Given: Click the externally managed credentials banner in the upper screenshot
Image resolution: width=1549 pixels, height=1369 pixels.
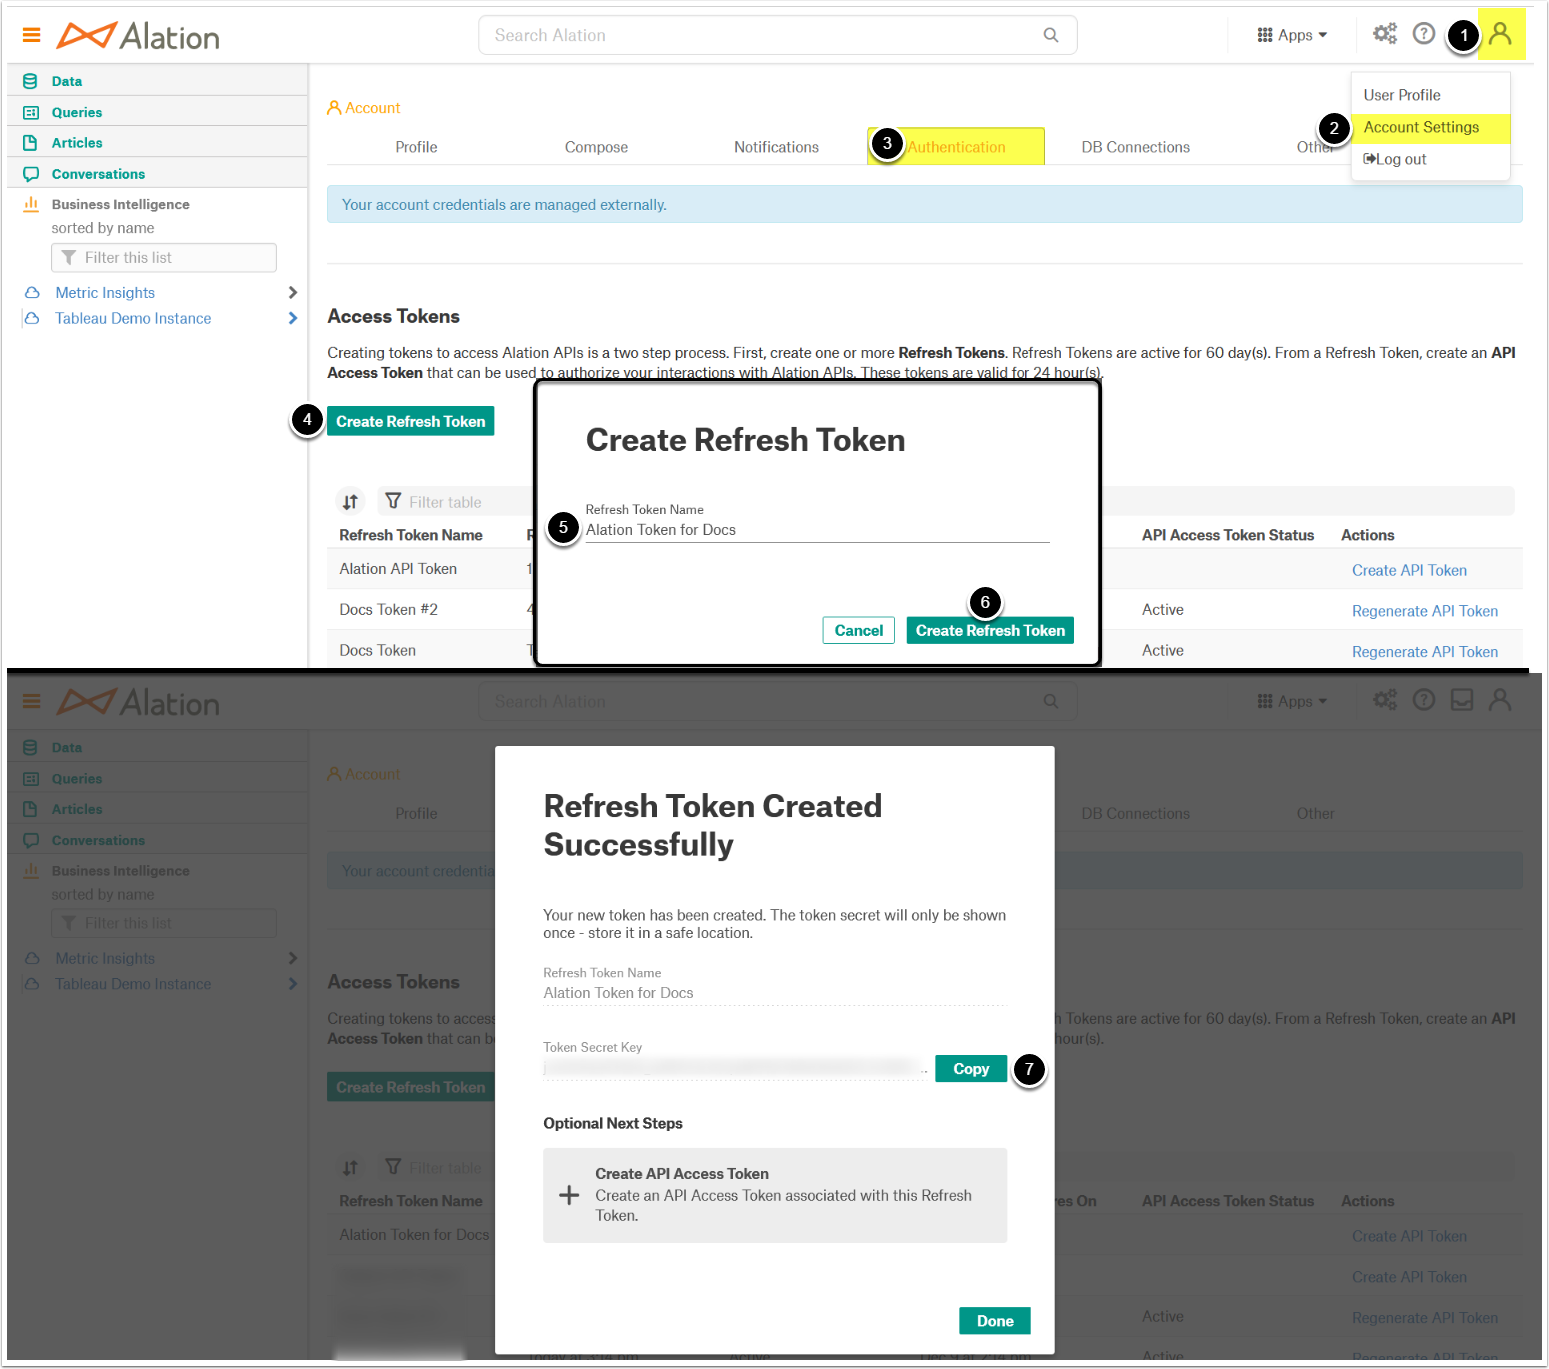Looking at the screenshot, I should tap(925, 204).
